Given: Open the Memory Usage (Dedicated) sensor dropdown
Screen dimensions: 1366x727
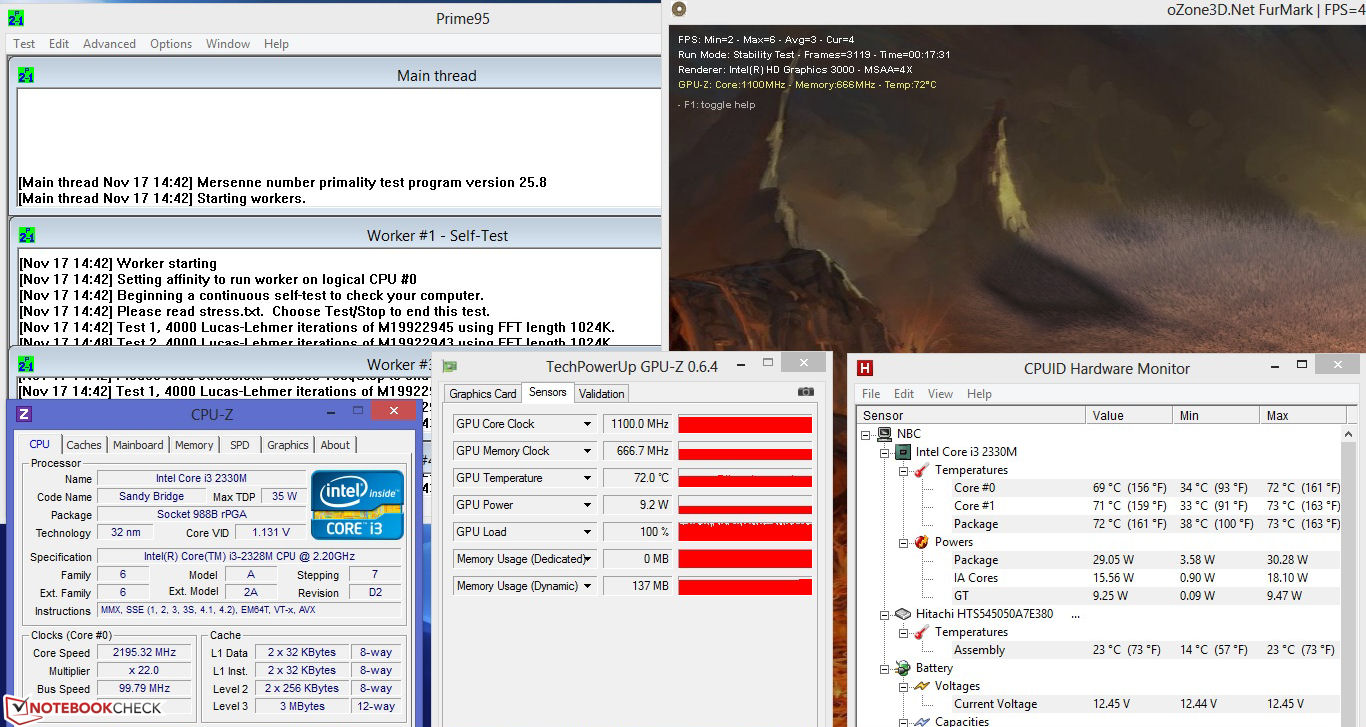Looking at the screenshot, I should click(588, 559).
